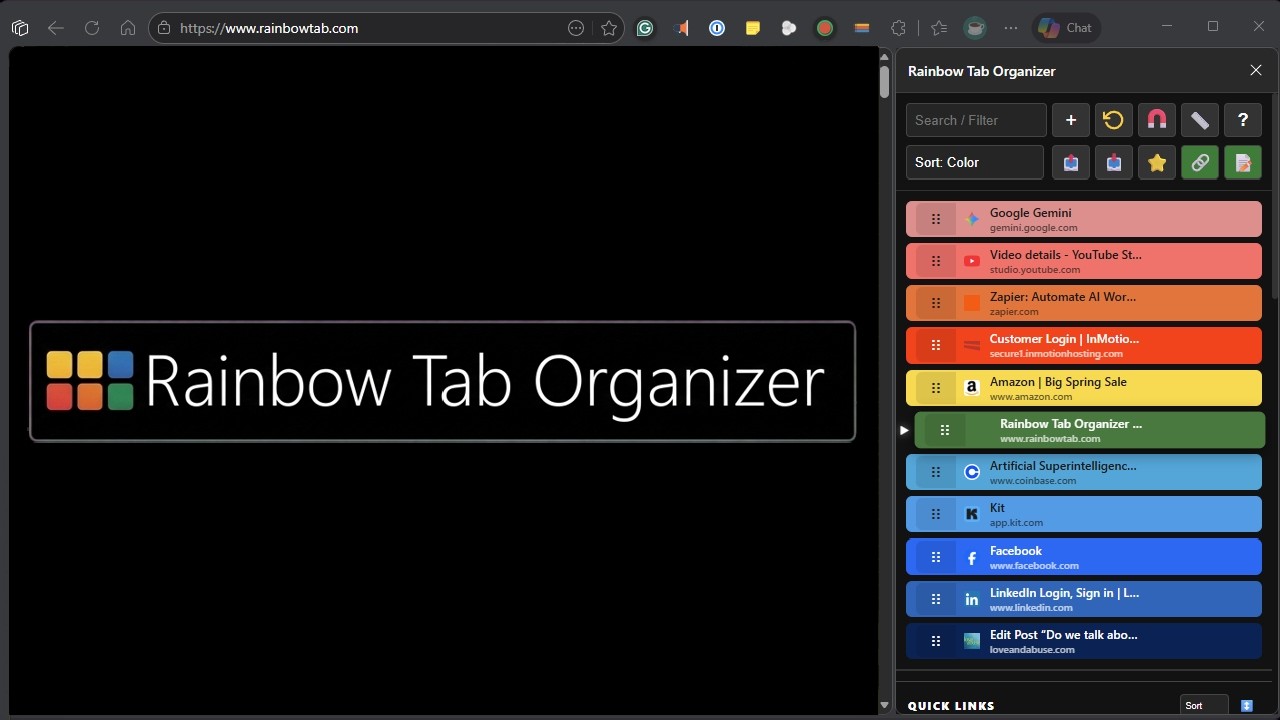Open the Rainbow Tab colored stripes extension icon
Screen dimensions: 1280x720
[862, 28]
